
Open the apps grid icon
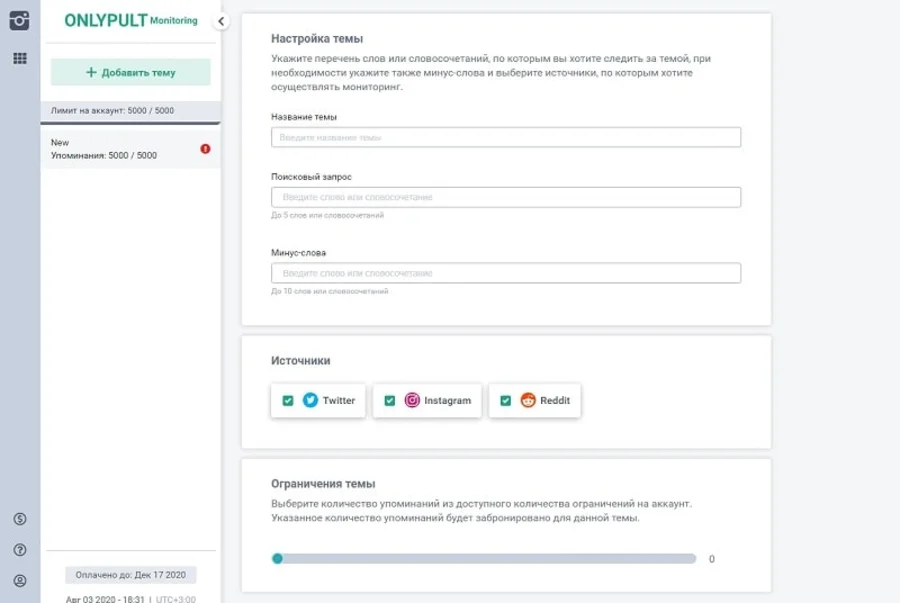[20, 58]
